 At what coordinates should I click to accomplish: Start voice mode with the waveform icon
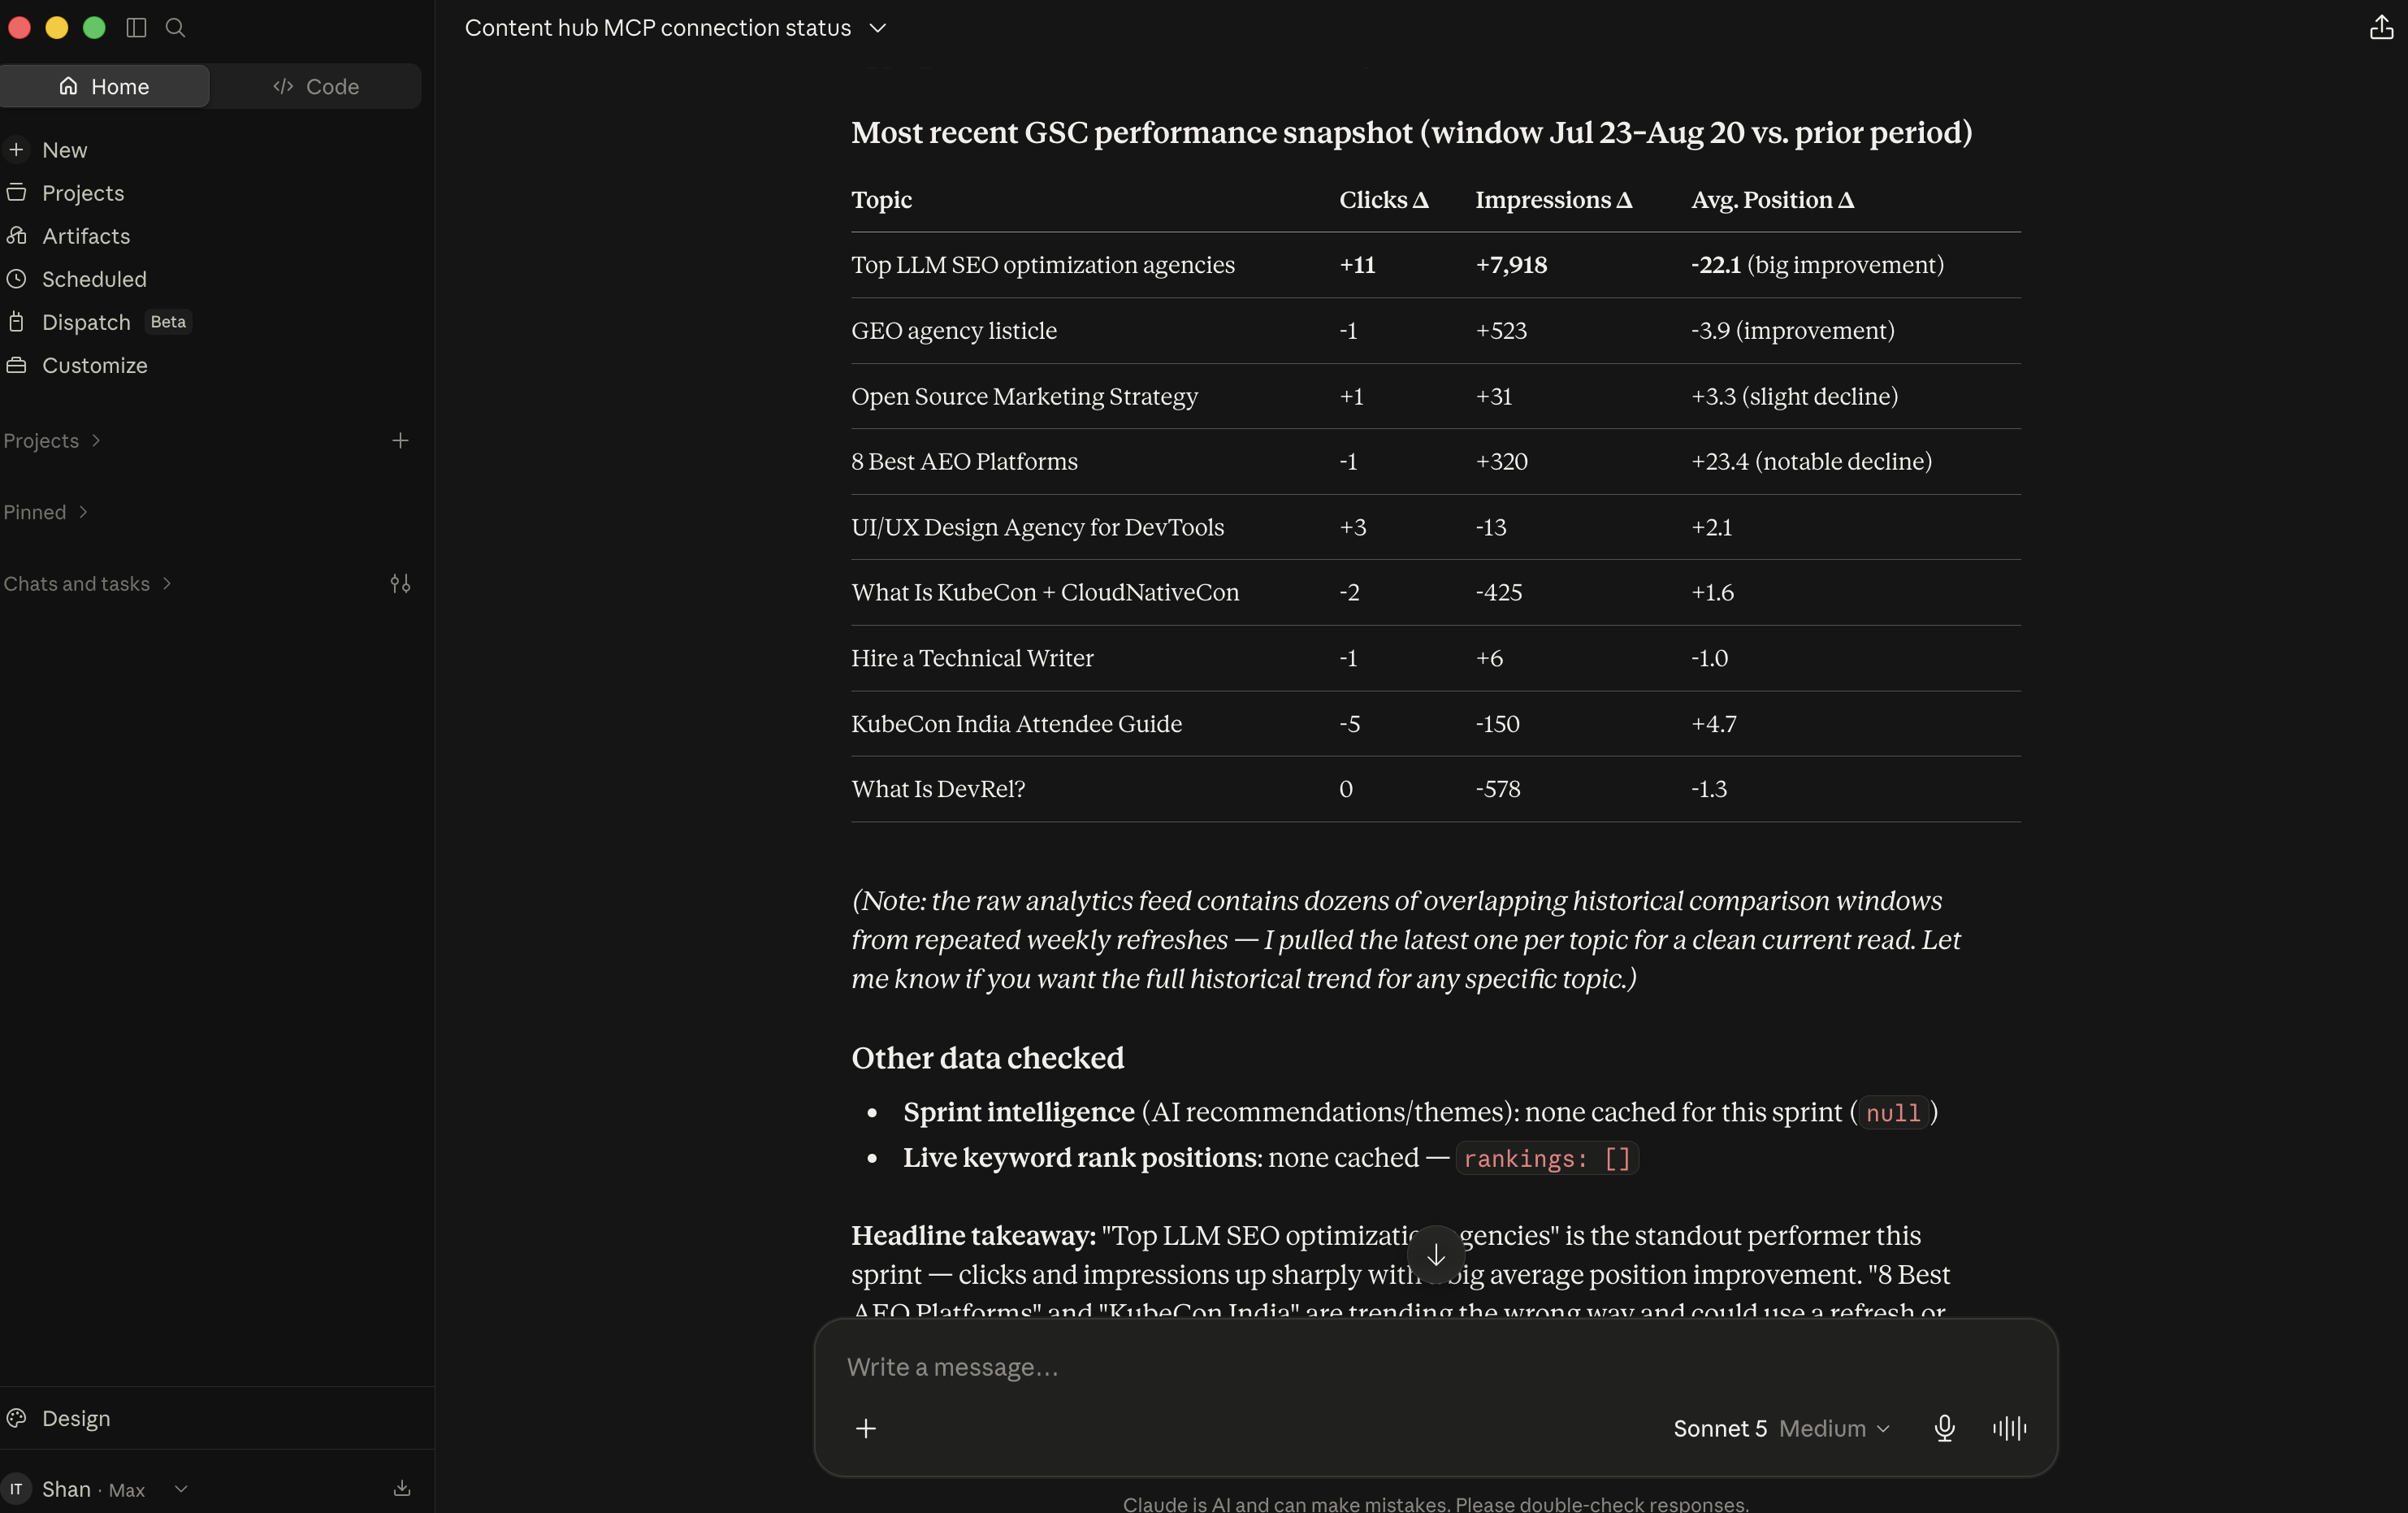[x=2009, y=1428]
